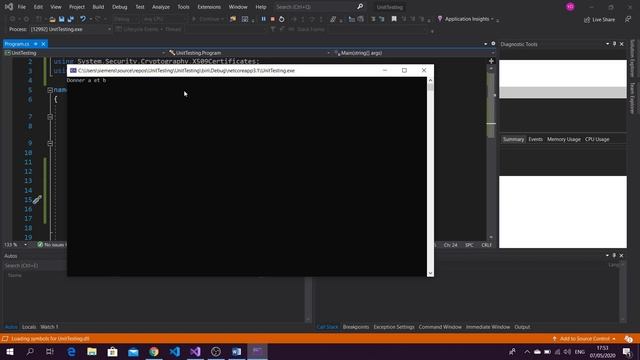Click the console window down scroll arrow
Viewport: 640px width, 360px height.
point(430,273)
